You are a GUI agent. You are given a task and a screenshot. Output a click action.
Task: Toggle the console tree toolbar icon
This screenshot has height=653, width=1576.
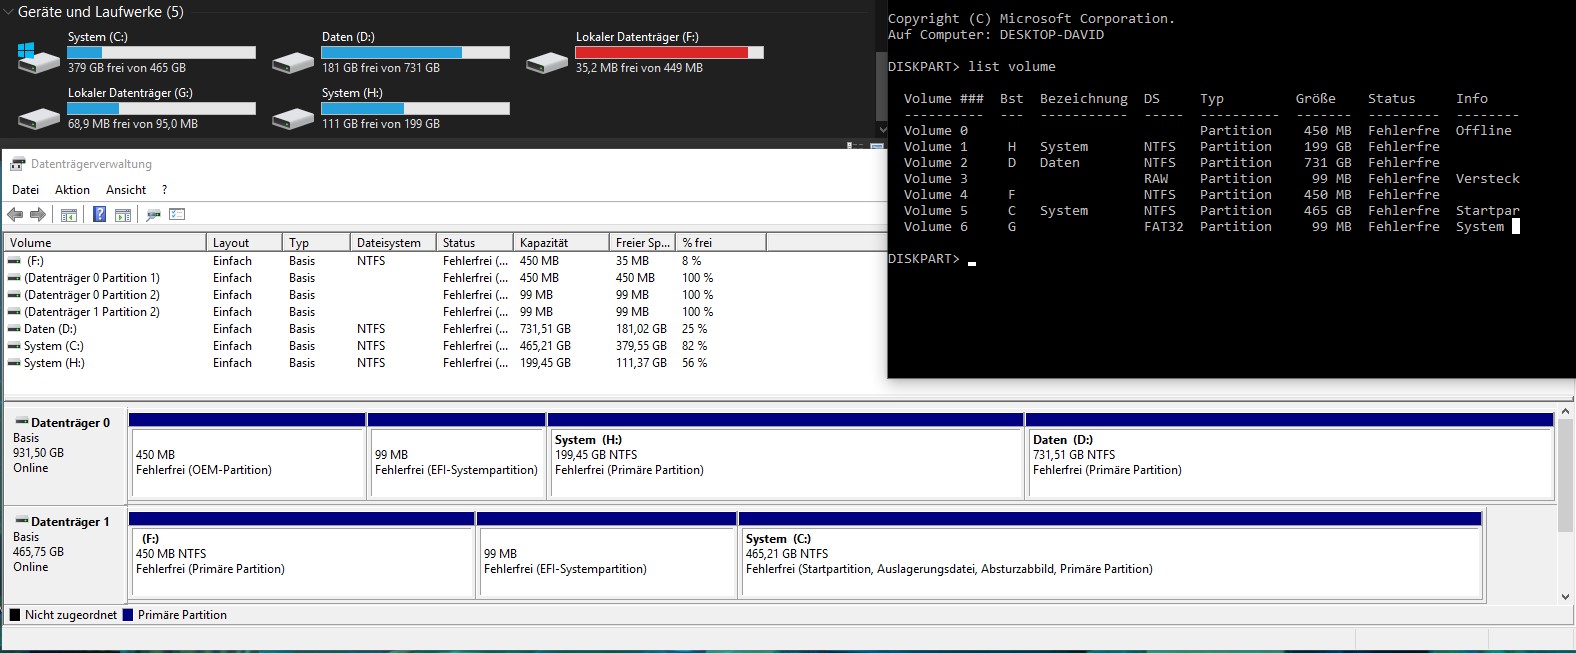(69, 215)
